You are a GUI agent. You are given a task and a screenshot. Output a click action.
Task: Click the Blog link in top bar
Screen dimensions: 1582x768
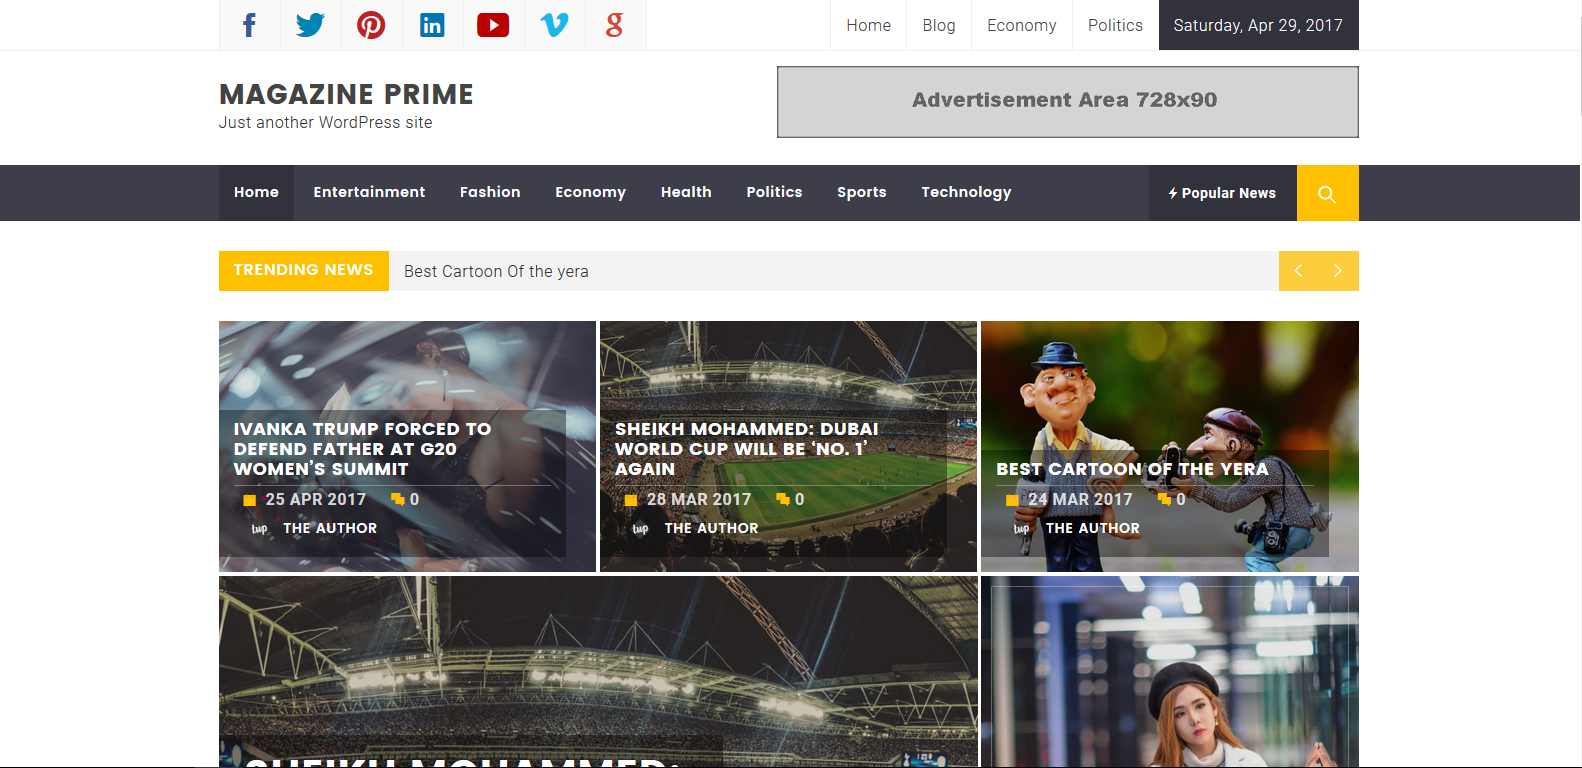938,25
